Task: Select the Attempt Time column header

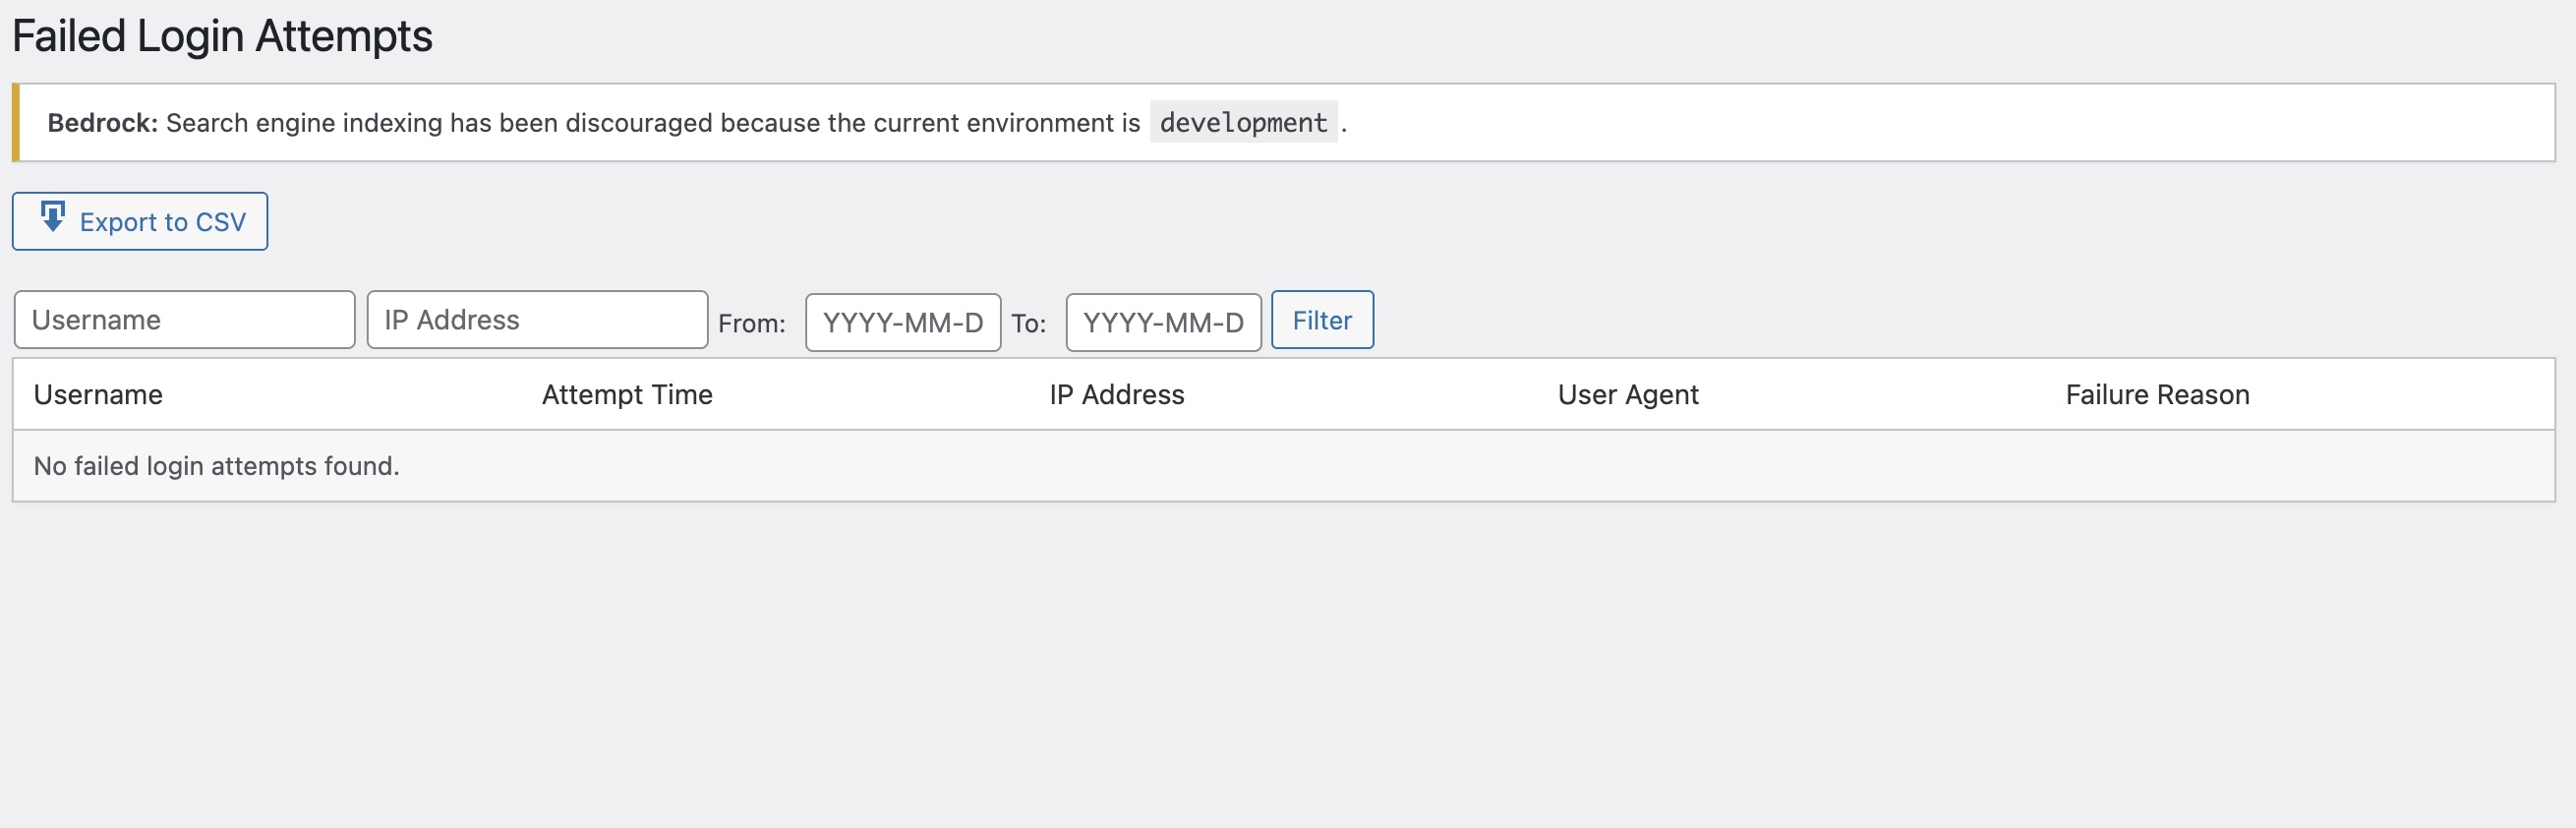Action: [627, 395]
